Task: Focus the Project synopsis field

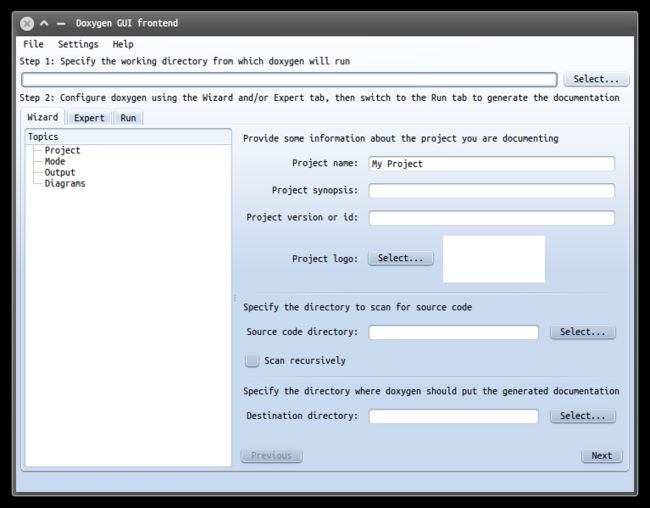Action: coord(492,191)
